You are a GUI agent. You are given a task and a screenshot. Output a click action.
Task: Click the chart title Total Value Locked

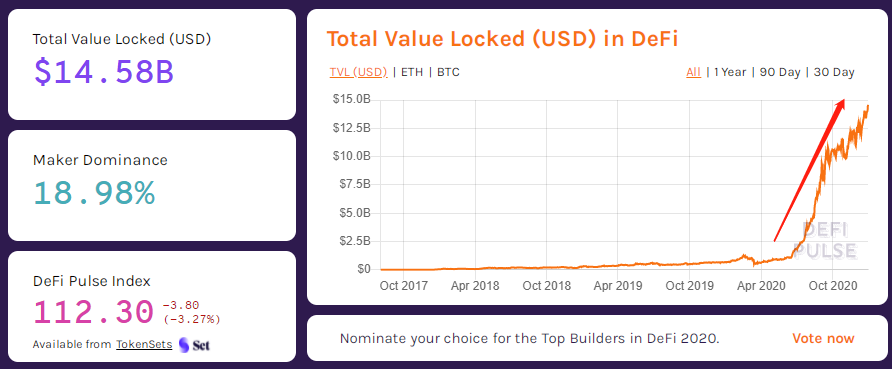click(502, 39)
